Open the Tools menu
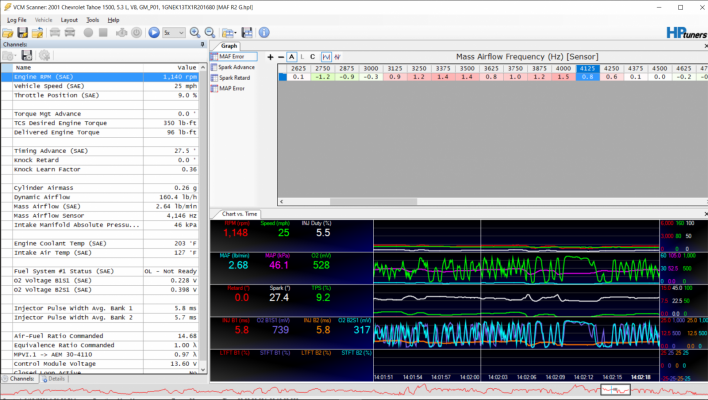This screenshot has height=400, width=708. [x=93, y=20]
